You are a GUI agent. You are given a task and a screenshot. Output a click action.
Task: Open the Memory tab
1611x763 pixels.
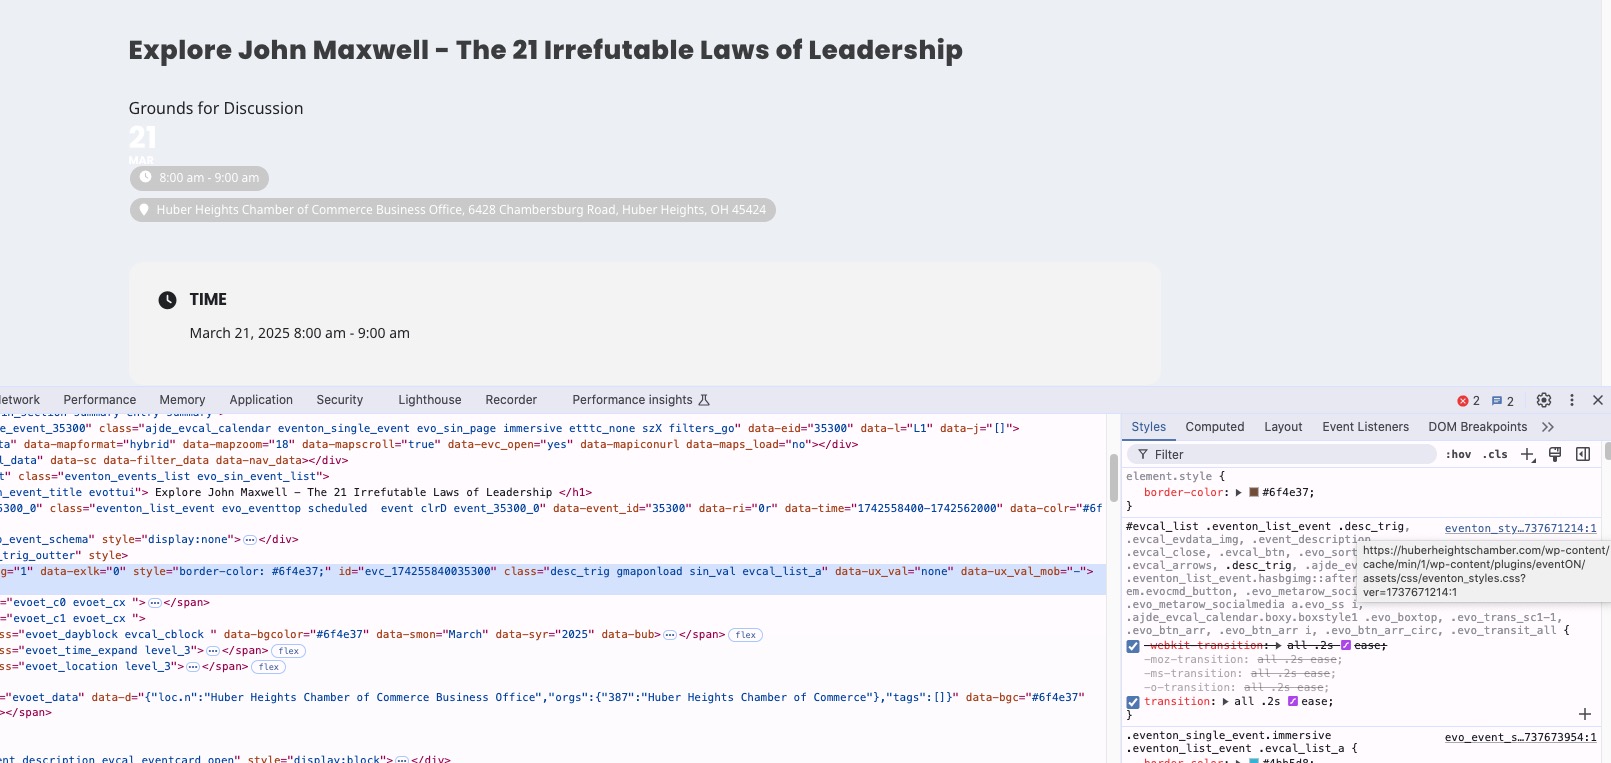click(x=182, y=400)
